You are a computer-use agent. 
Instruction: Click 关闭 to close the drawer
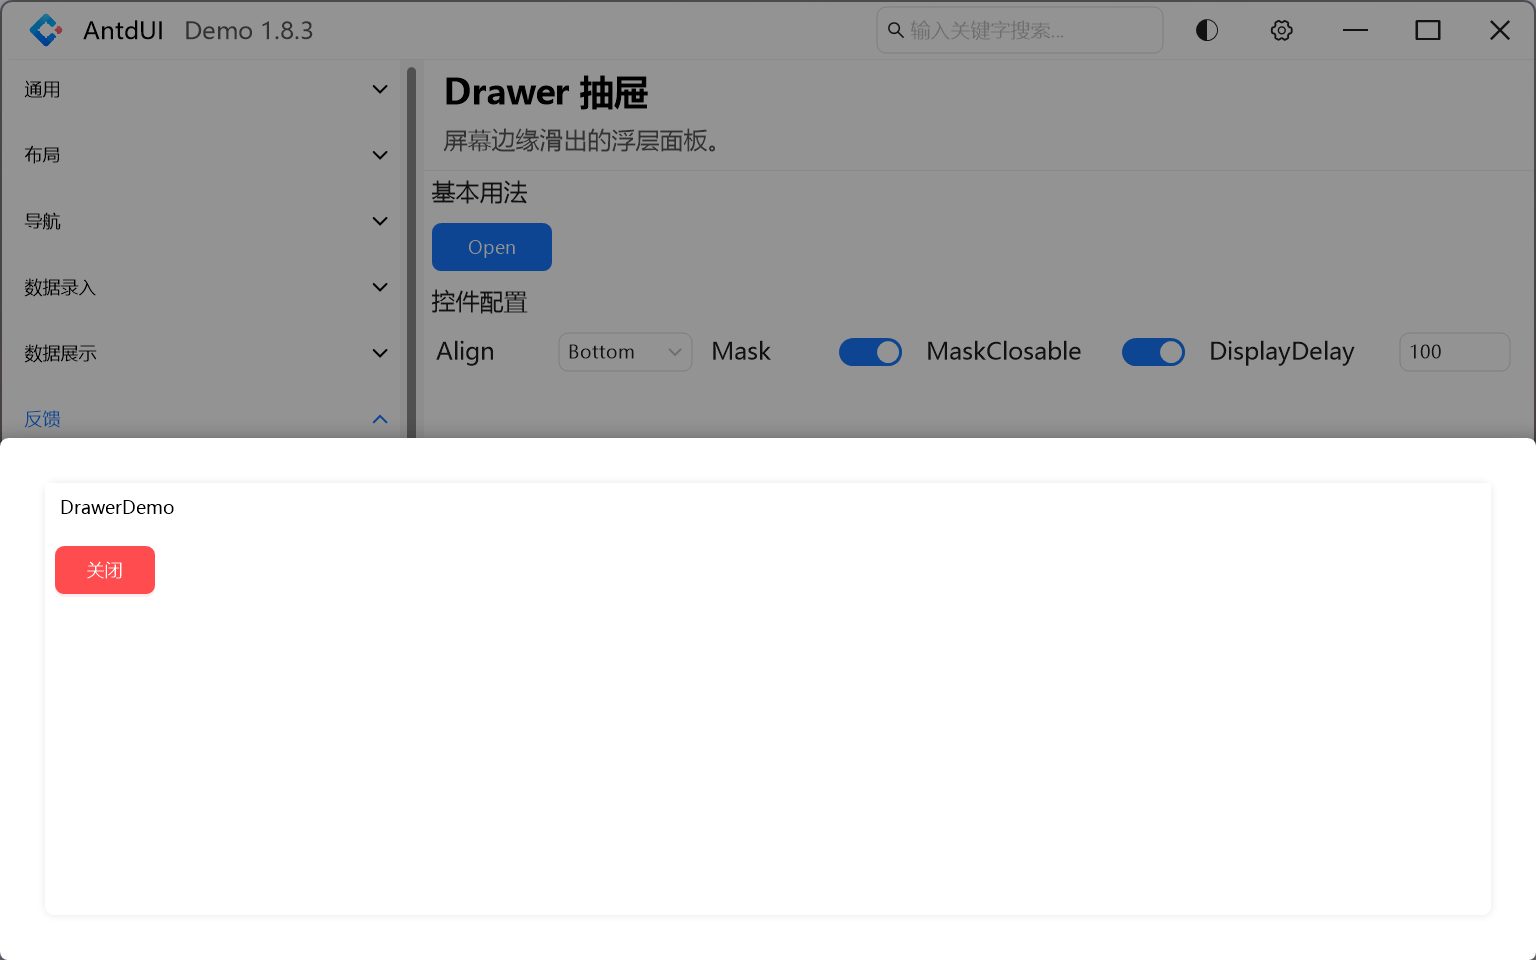[104, 570]
